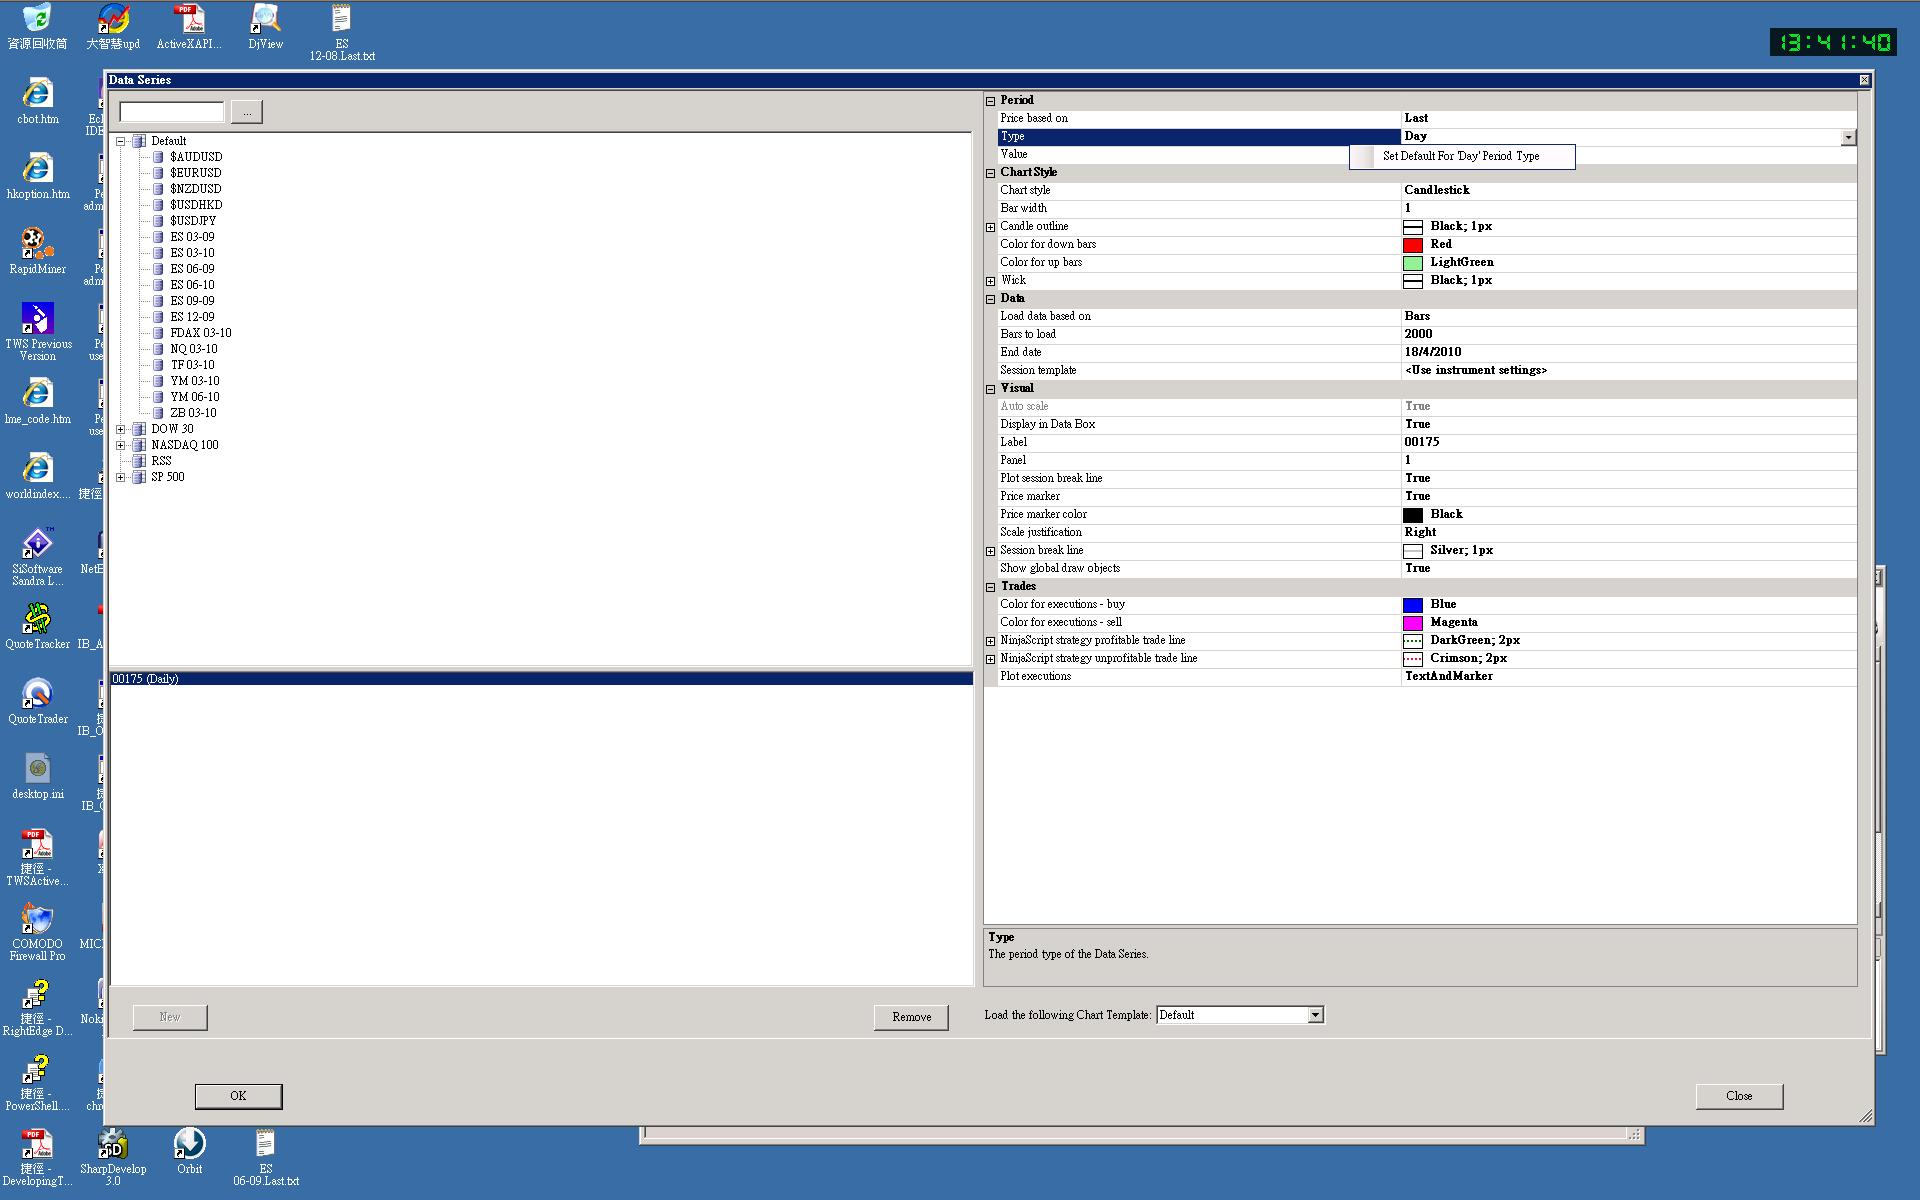The image size is (1920, 1200).
Task: Click the Remove button
Action: (911, 1017)
